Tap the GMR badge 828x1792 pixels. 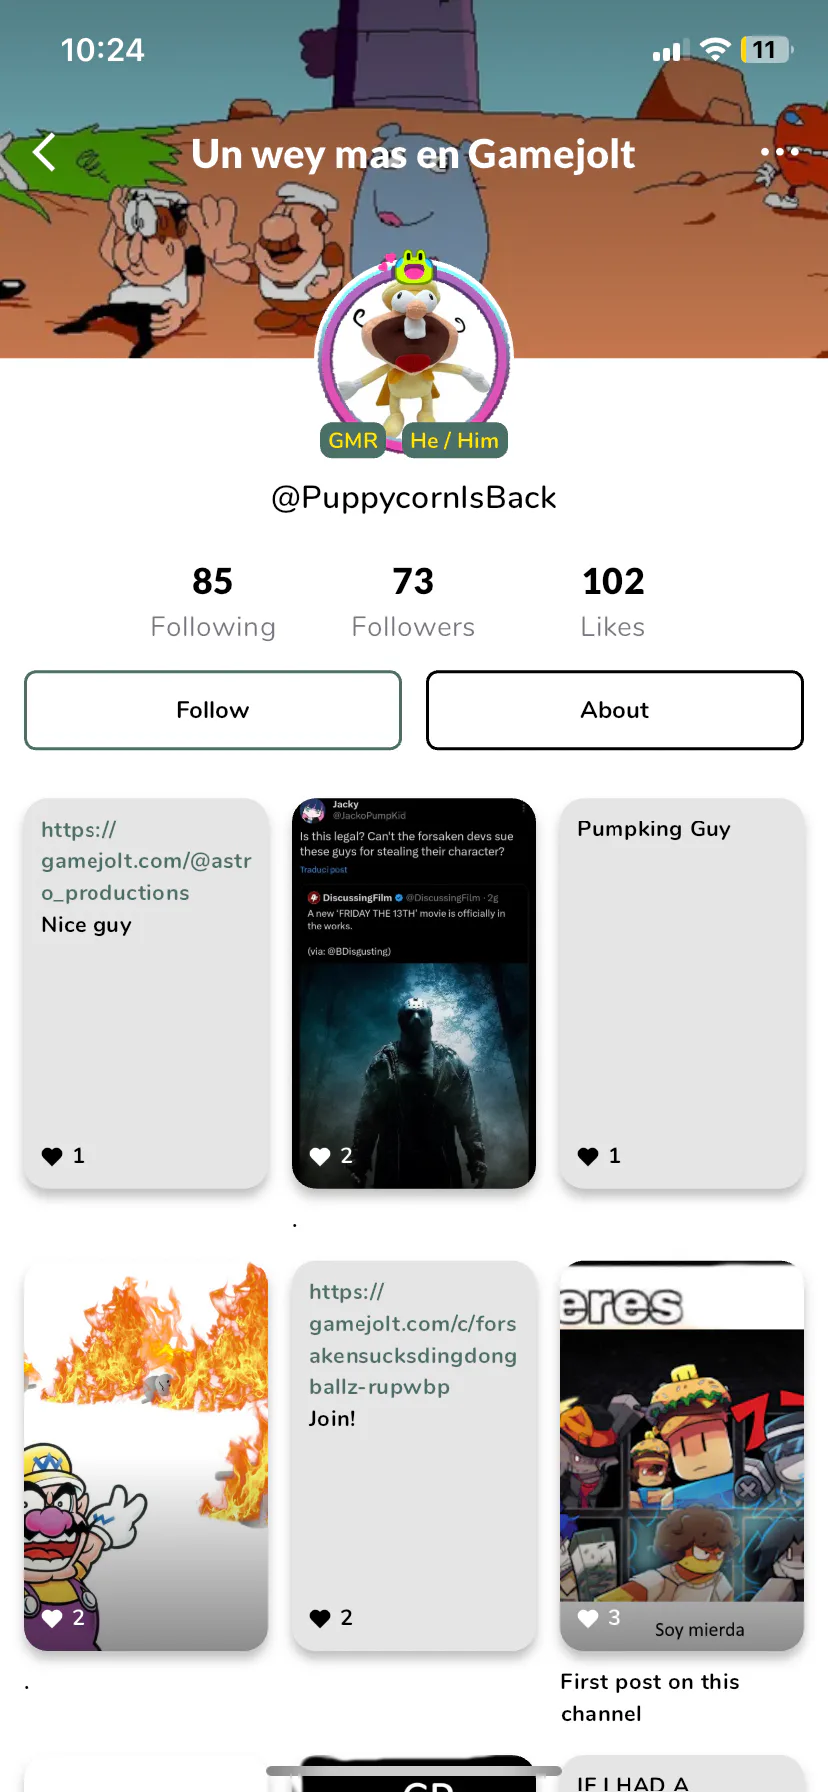click(x=353, y=440)
